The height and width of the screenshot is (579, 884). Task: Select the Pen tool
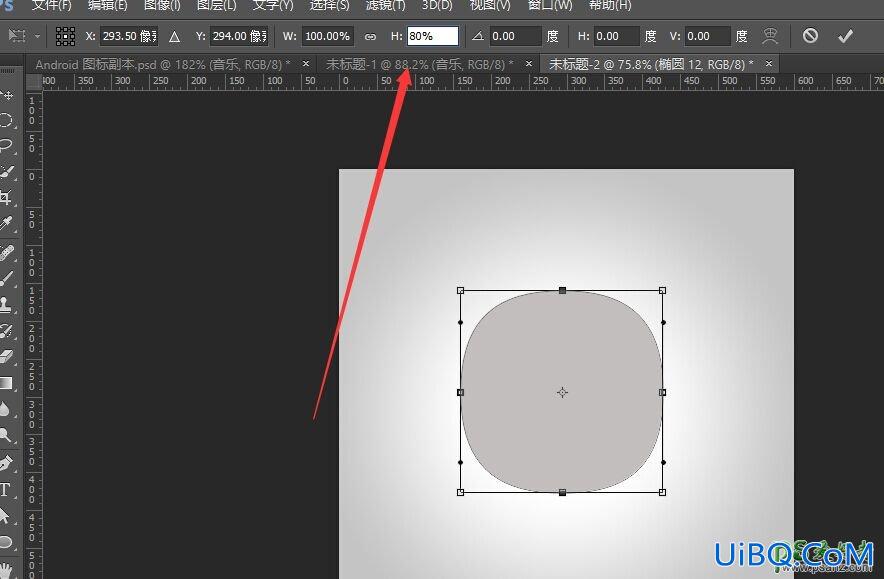(x=6, y=463)
